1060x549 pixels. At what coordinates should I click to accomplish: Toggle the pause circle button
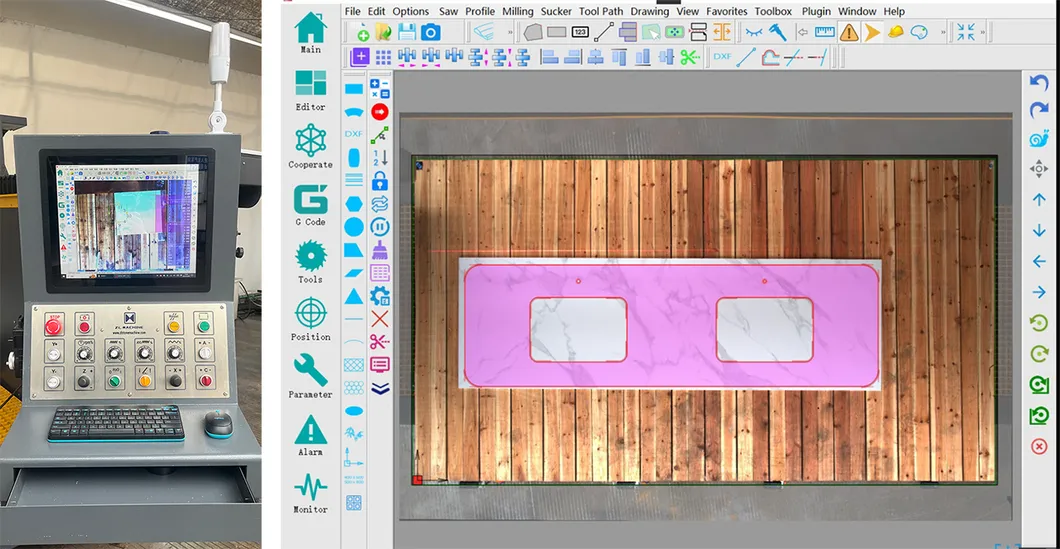(x=380, y=226)
